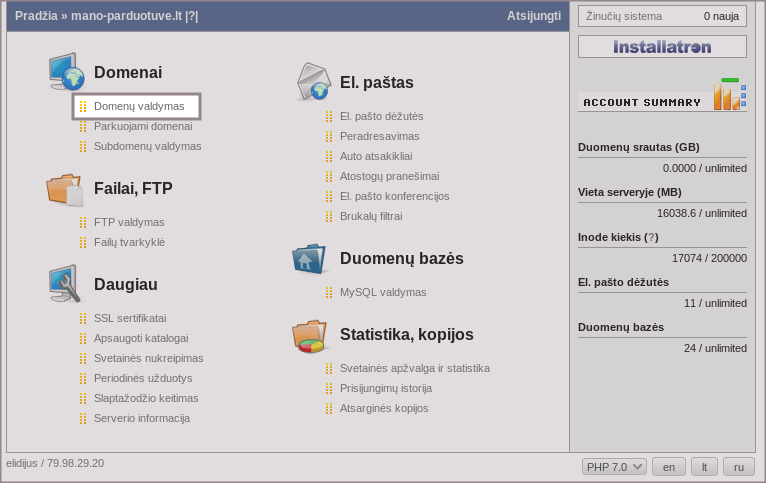
Task: Switch language to English with en button
Action: pyautogui.click(x=669, y=467)
